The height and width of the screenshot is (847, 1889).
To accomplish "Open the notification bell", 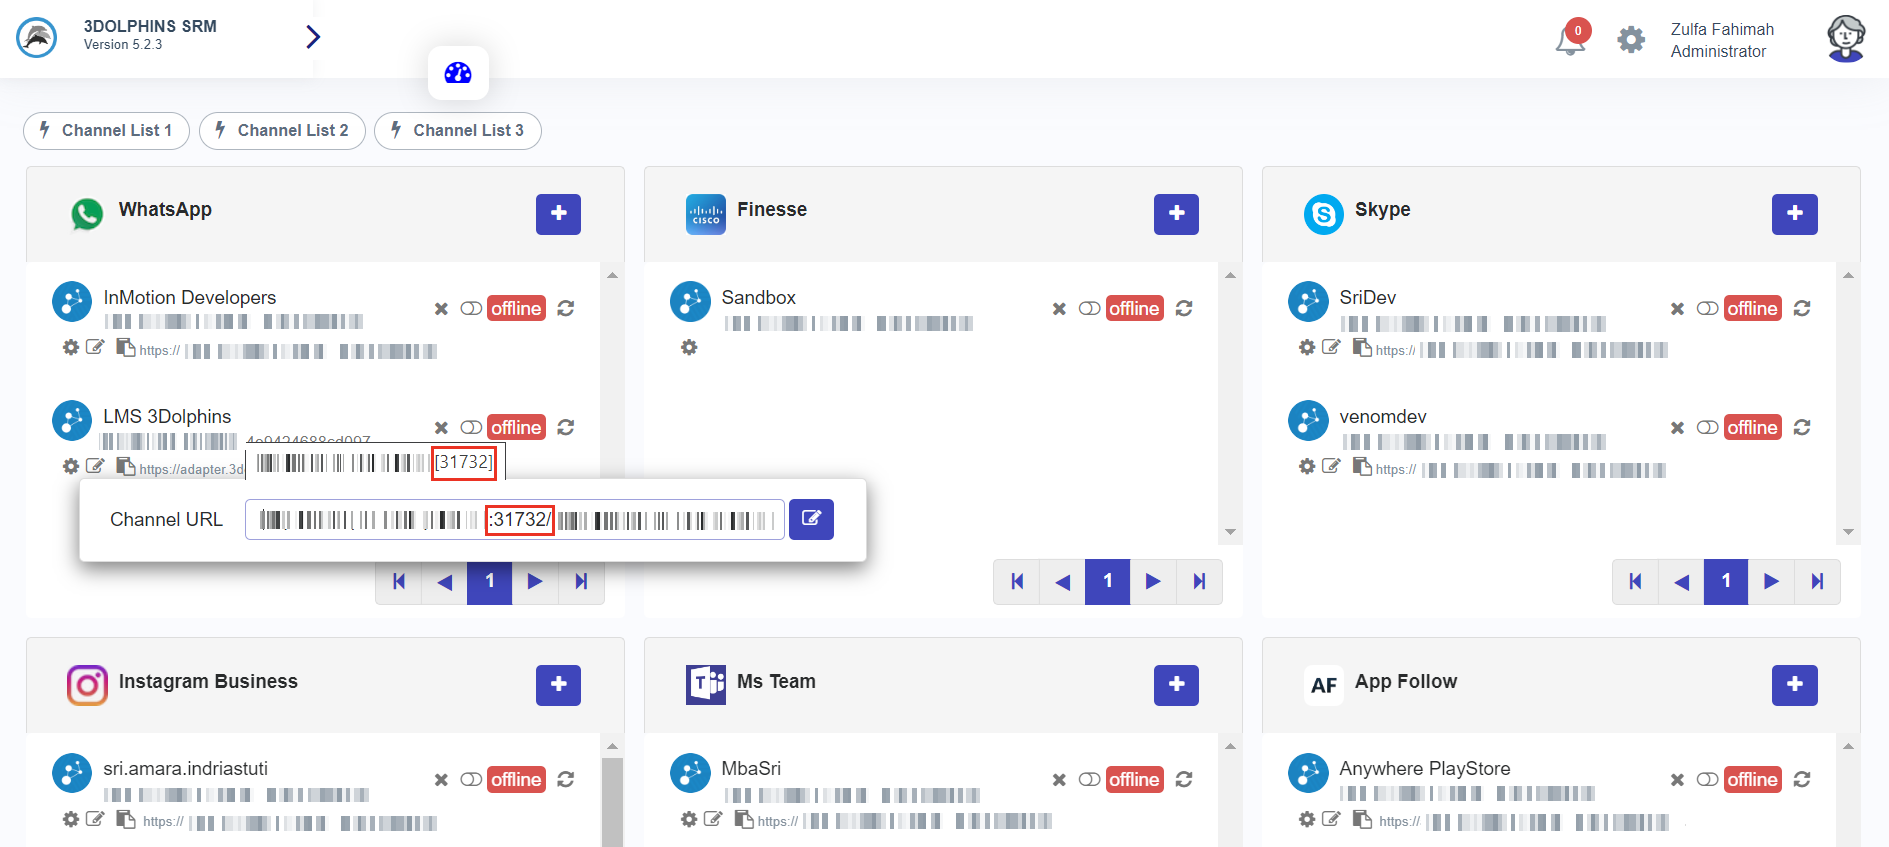I will (x=1570, y=40).
